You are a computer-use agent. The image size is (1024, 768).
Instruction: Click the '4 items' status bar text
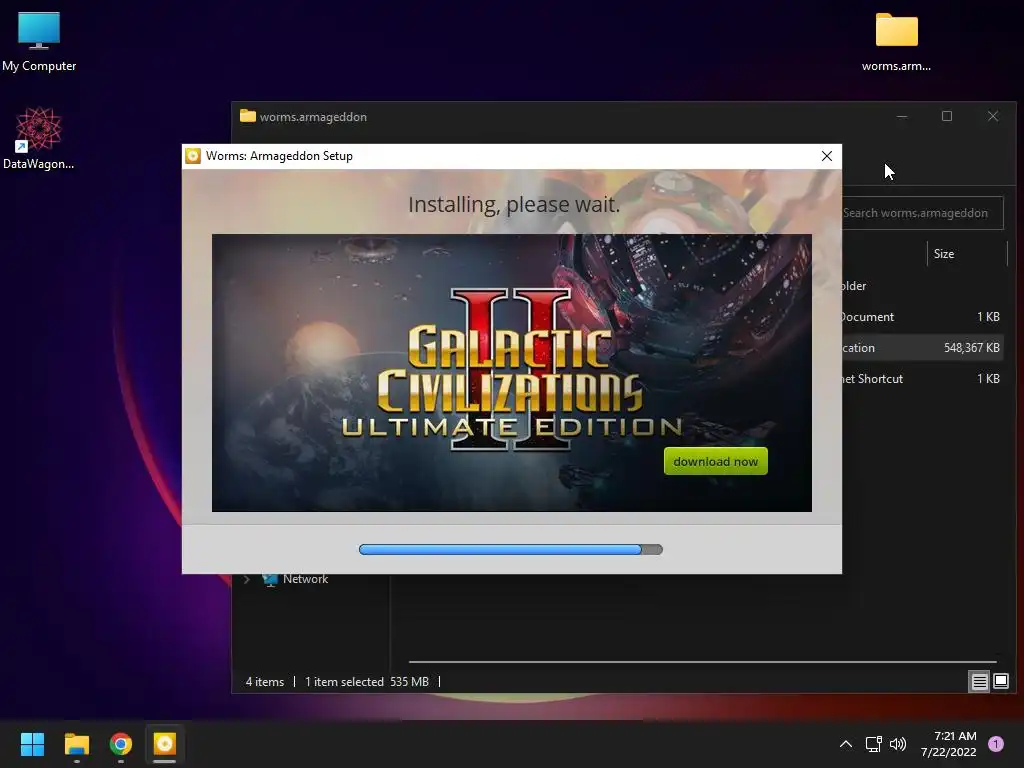pos(264,682)
